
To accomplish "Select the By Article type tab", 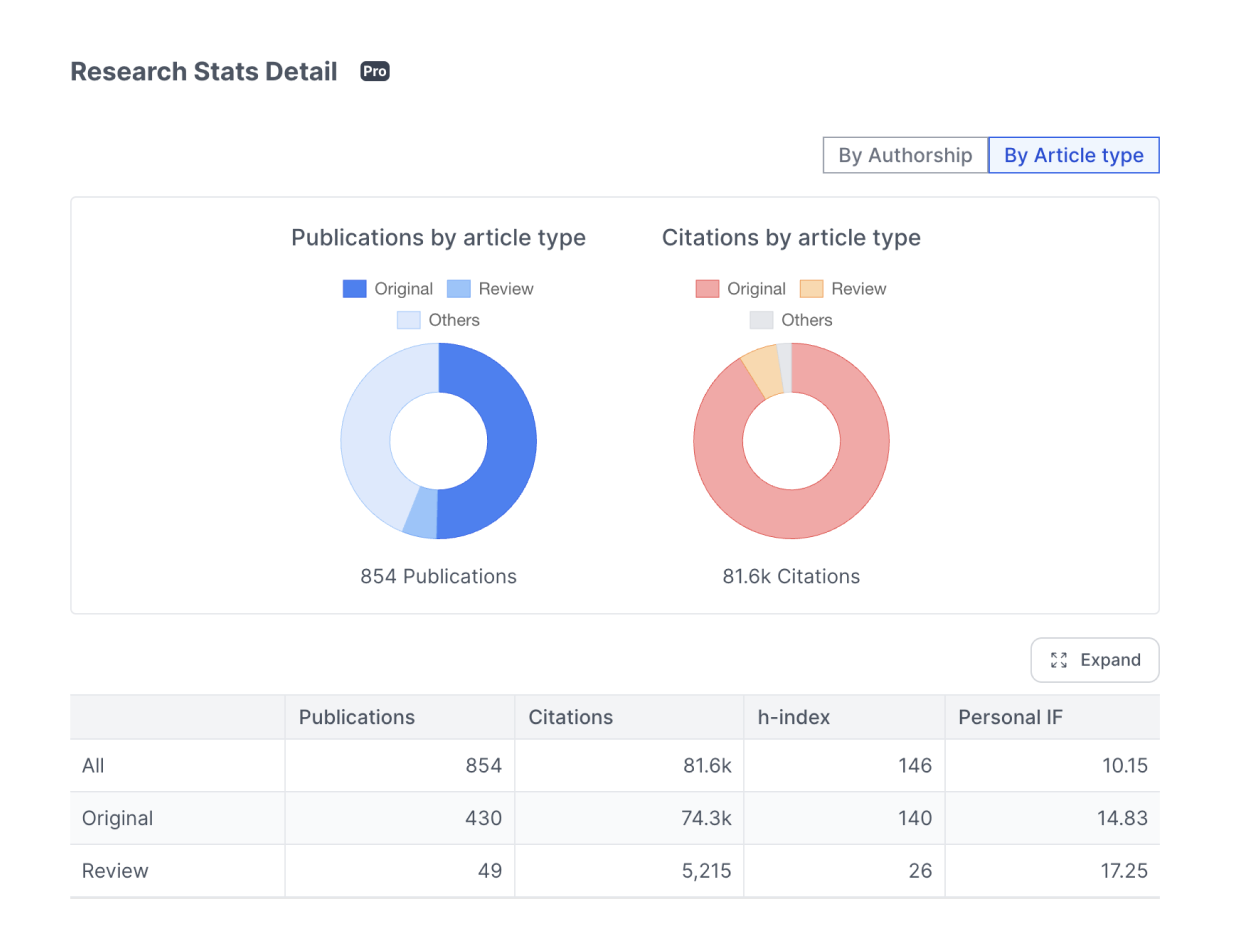I will 1073,155.
